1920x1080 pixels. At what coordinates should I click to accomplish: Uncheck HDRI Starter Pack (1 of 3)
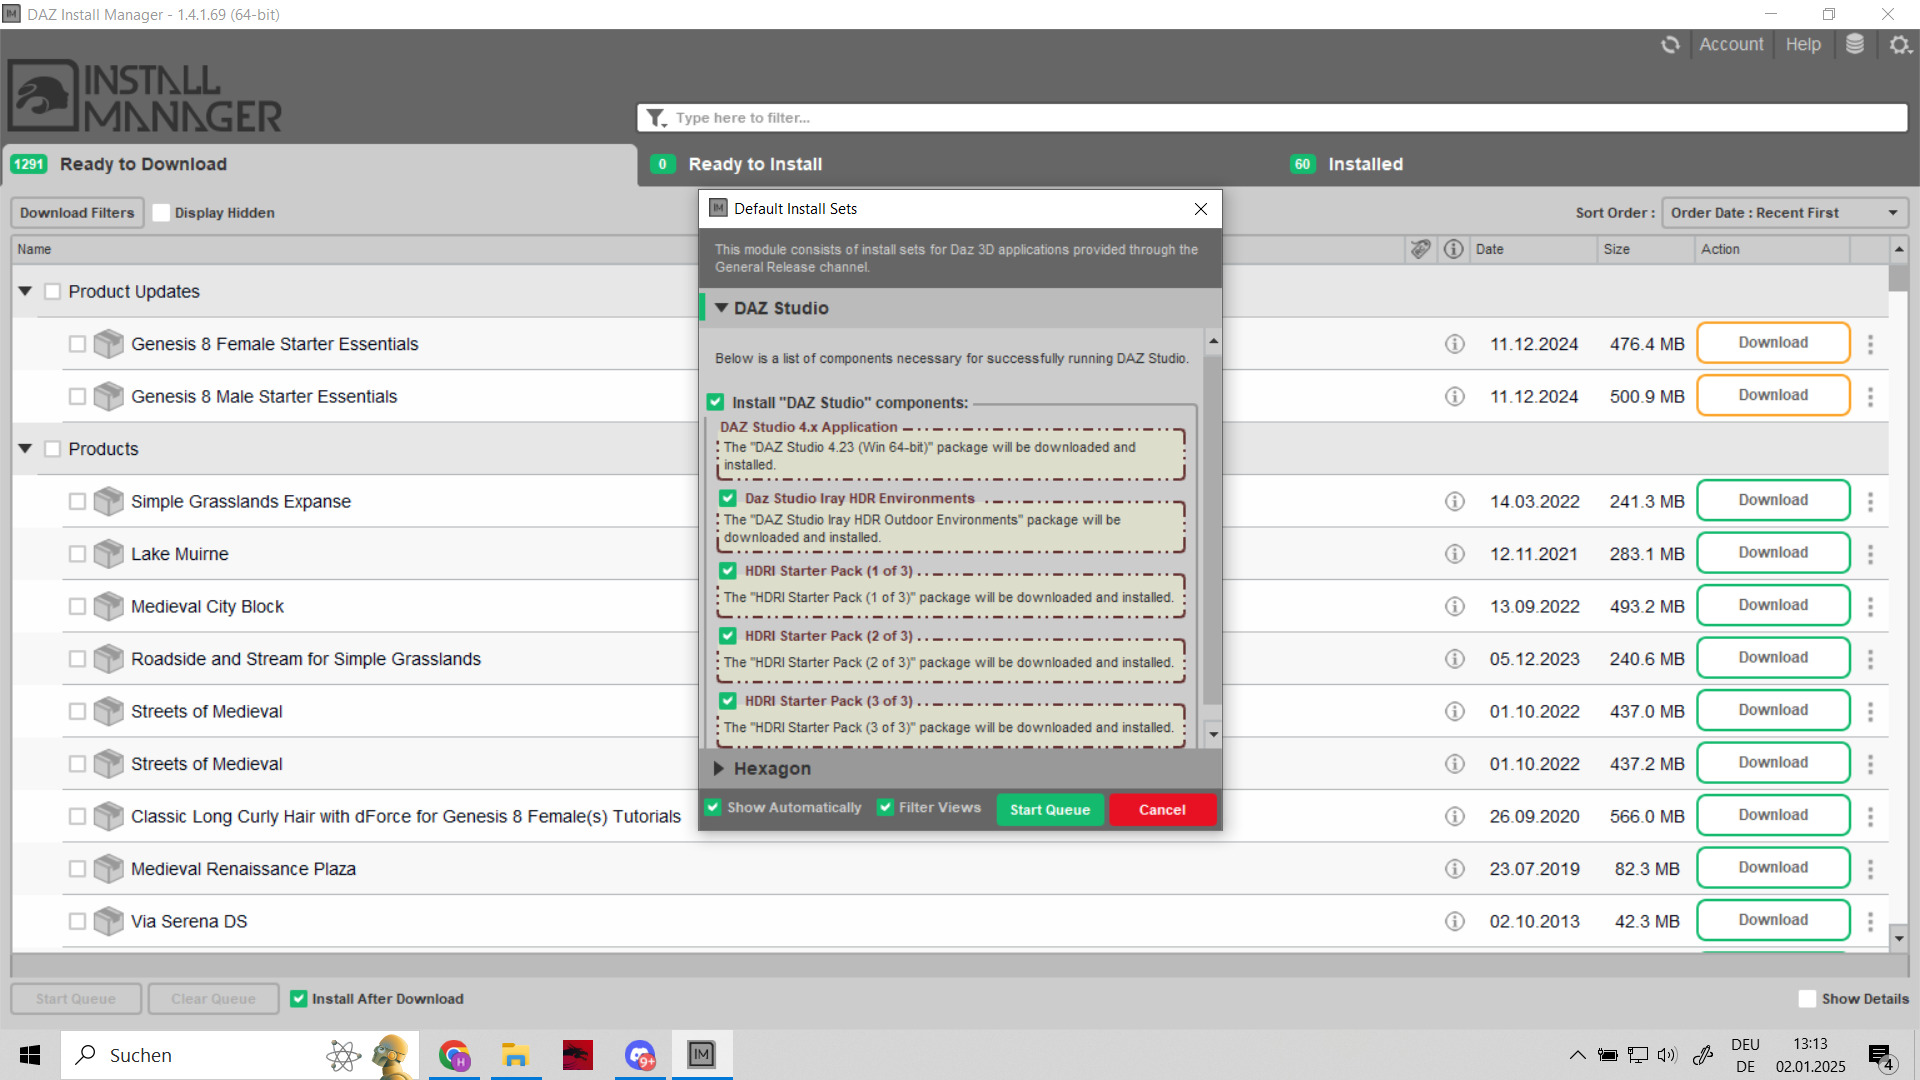point(728,571)
